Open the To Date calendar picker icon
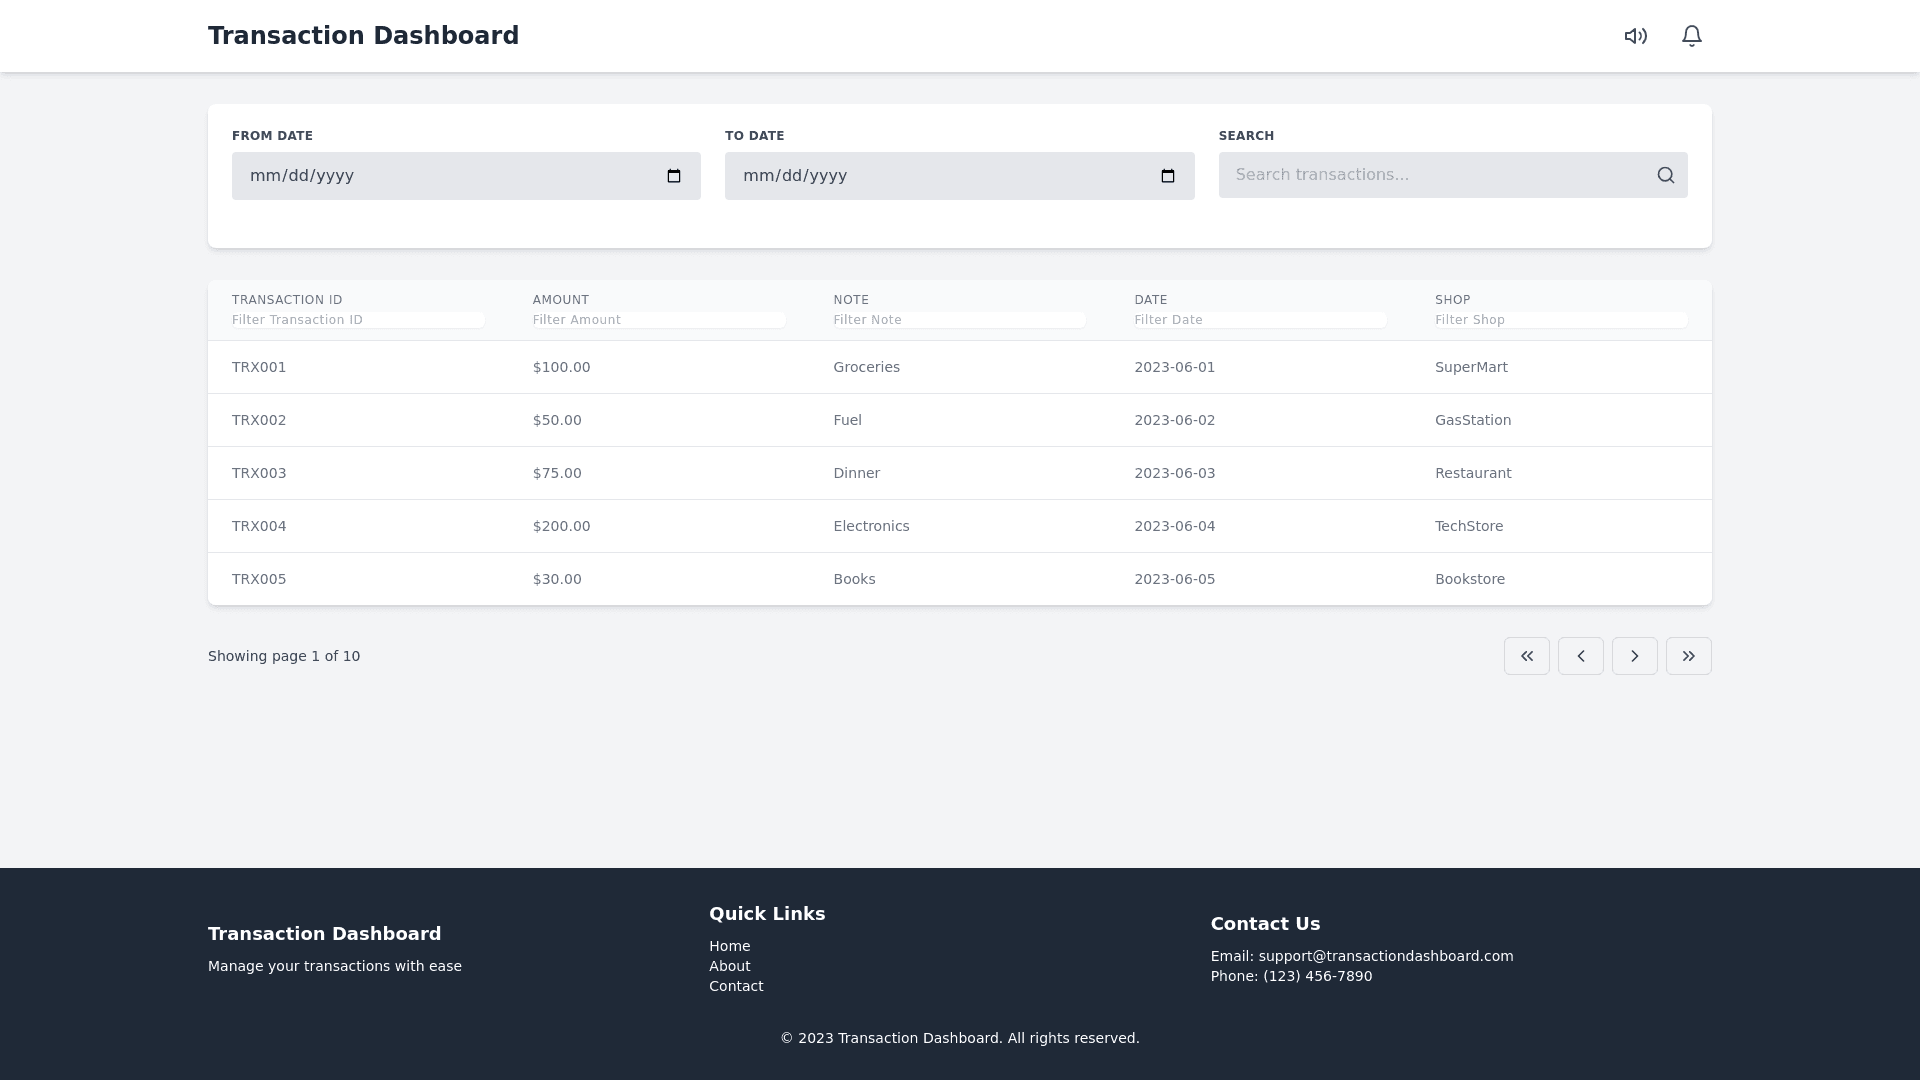The width and height of the screenshot is (1920, 1080). click(x=1167, y=176)
